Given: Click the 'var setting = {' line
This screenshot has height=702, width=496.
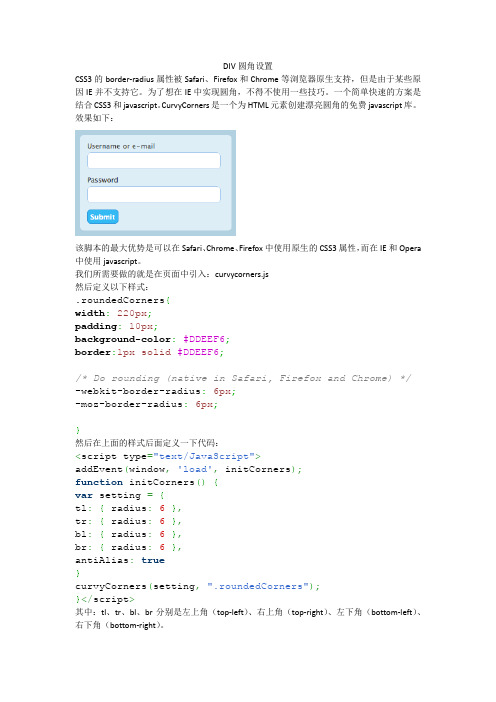Looking at the screenshot, I should pos(120,495).
